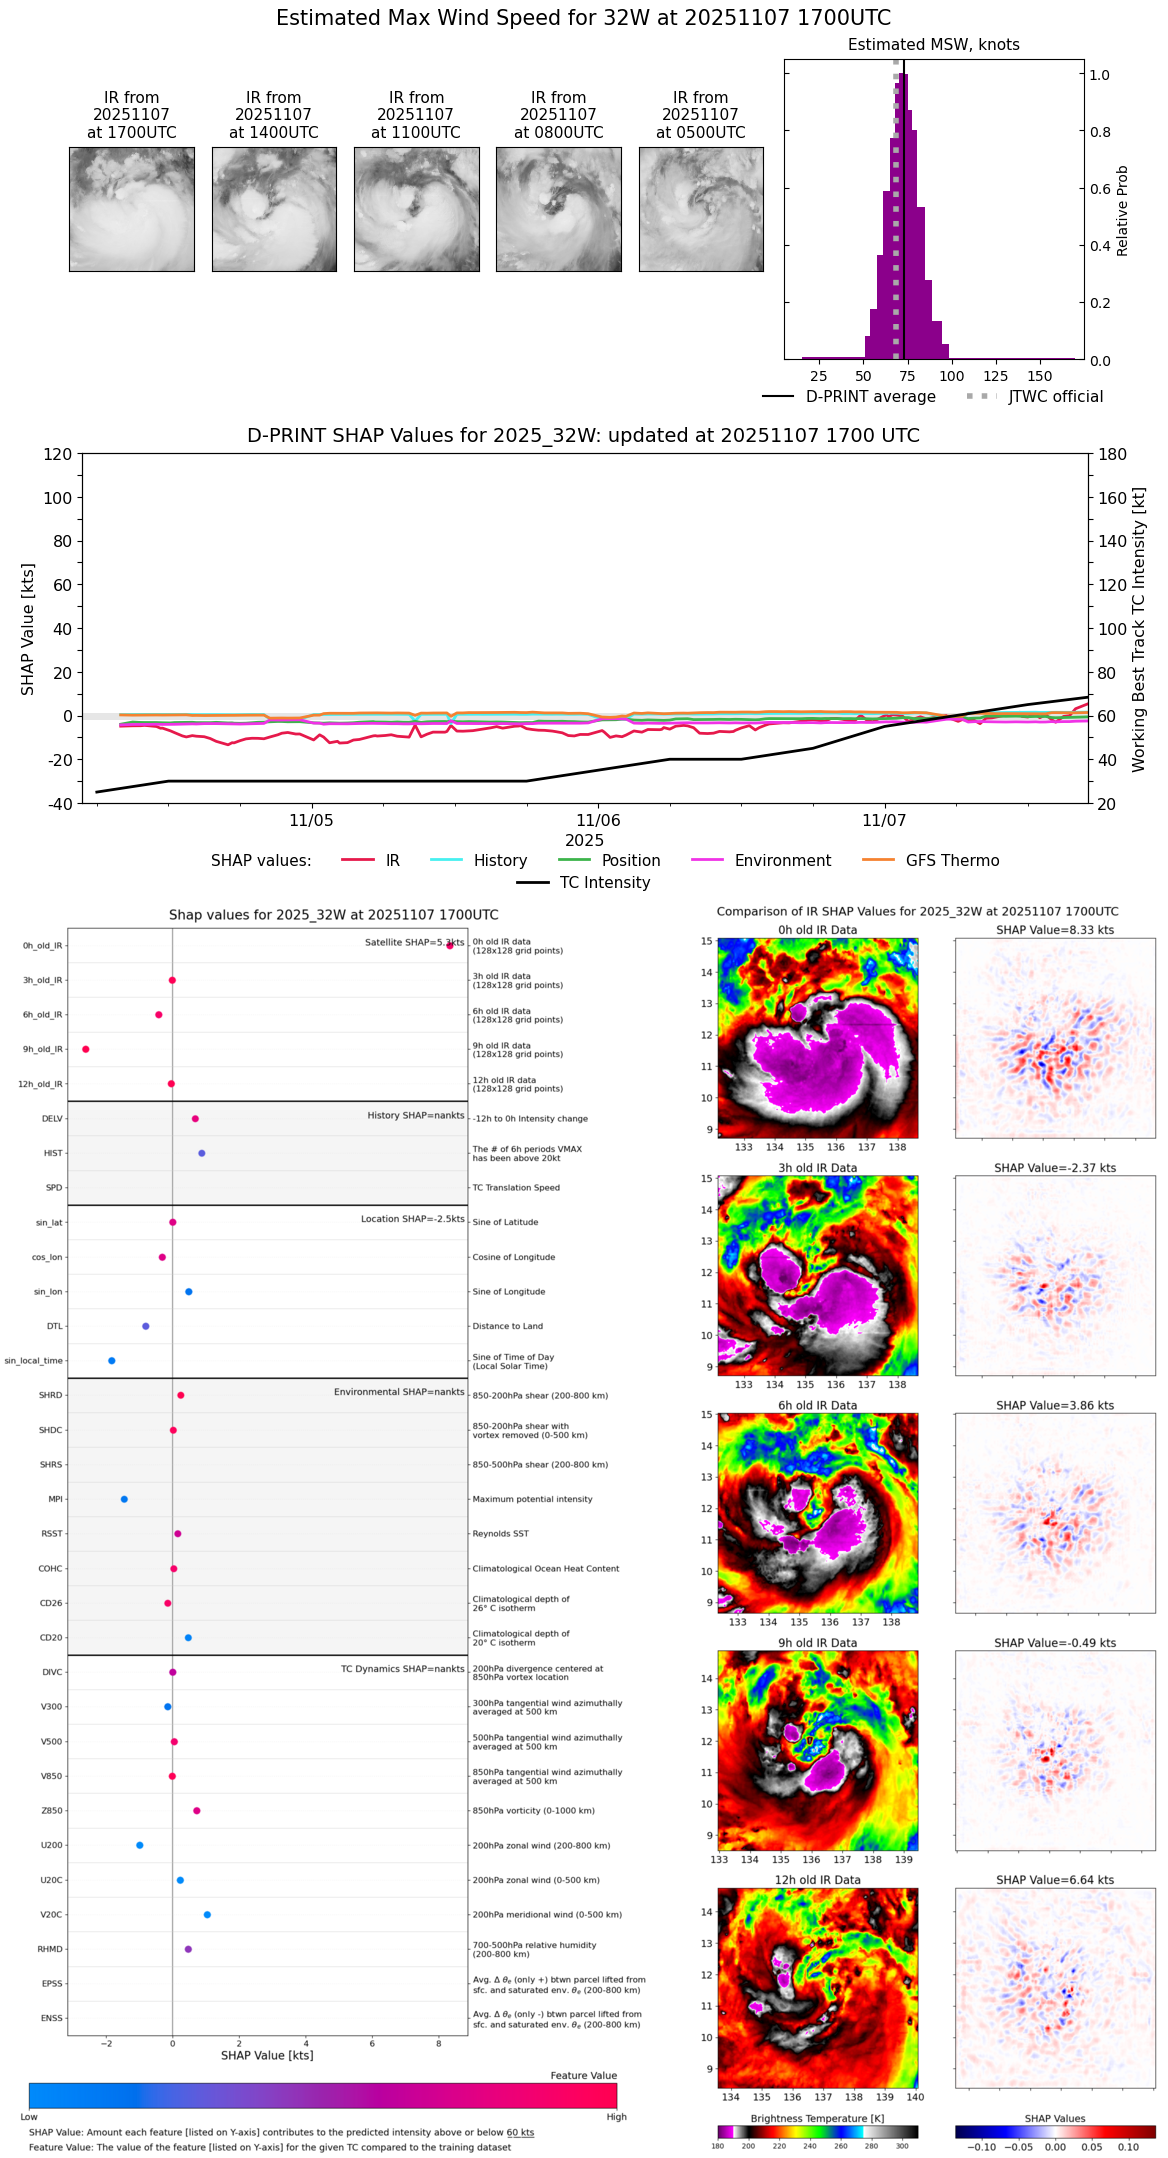Click the SHAP Value=-2.37 kts map

(1055, 1275)
